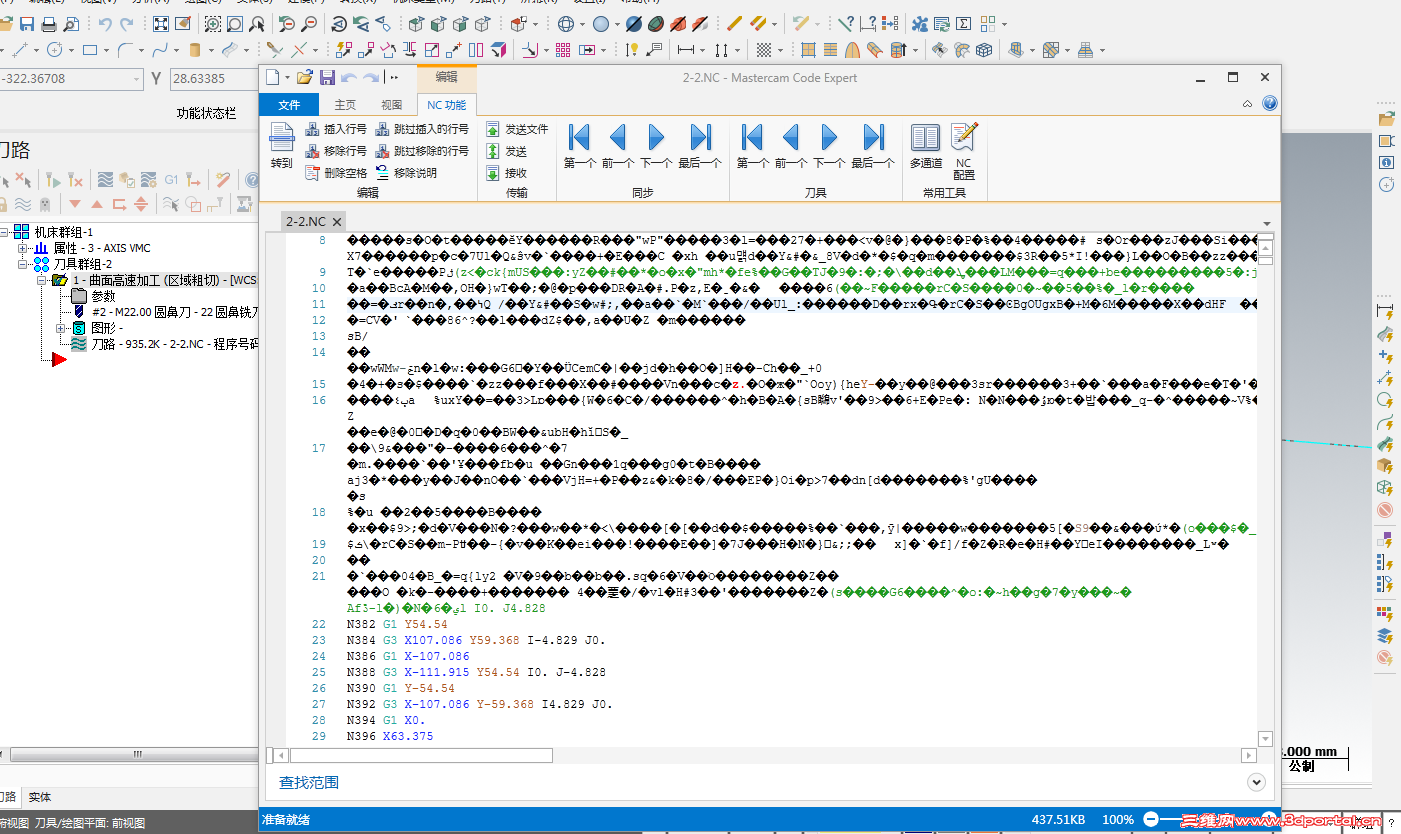Open the X coordinate dropdown
The width and height of the screenshot is (1401, 834).
coord(137,79)
